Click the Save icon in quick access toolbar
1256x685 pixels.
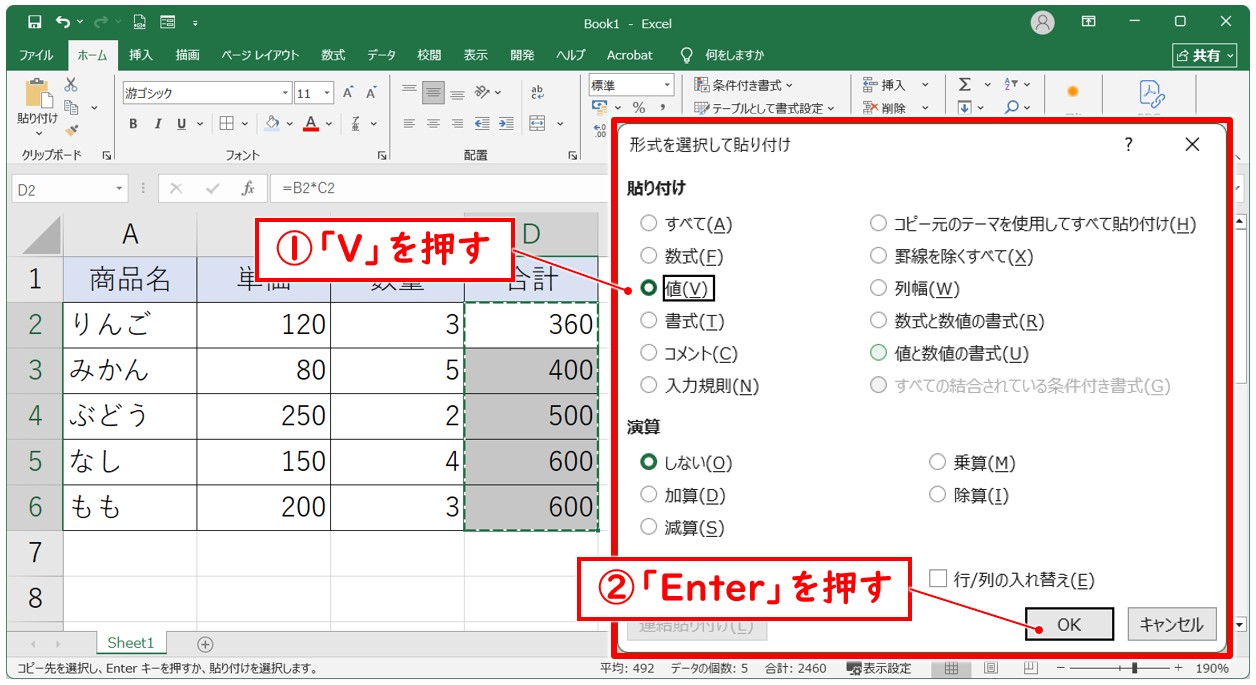[x=35, y=22]
